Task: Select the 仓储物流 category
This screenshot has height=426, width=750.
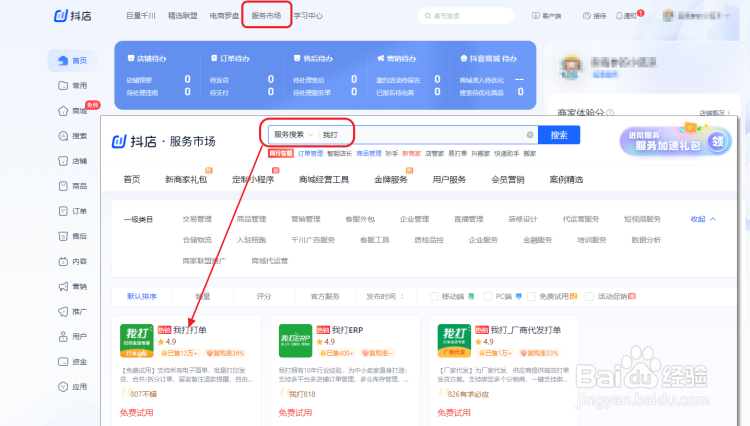Action: coord(197,240)
